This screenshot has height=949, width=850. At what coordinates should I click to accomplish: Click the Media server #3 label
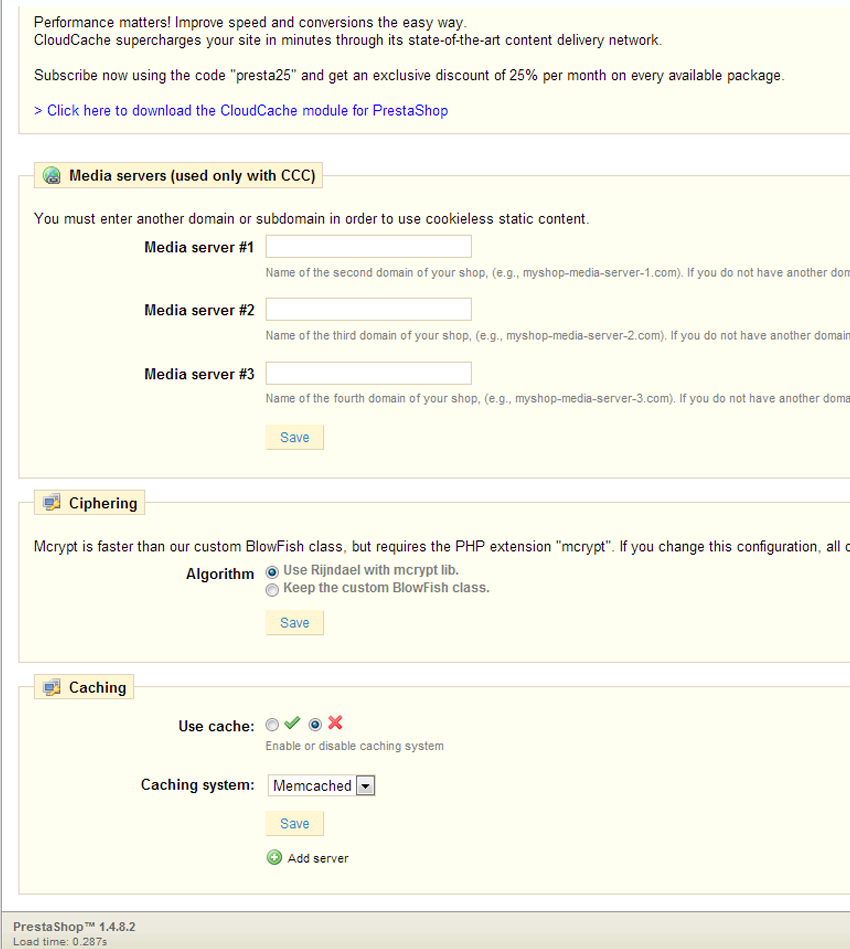(x=199, y=375)
